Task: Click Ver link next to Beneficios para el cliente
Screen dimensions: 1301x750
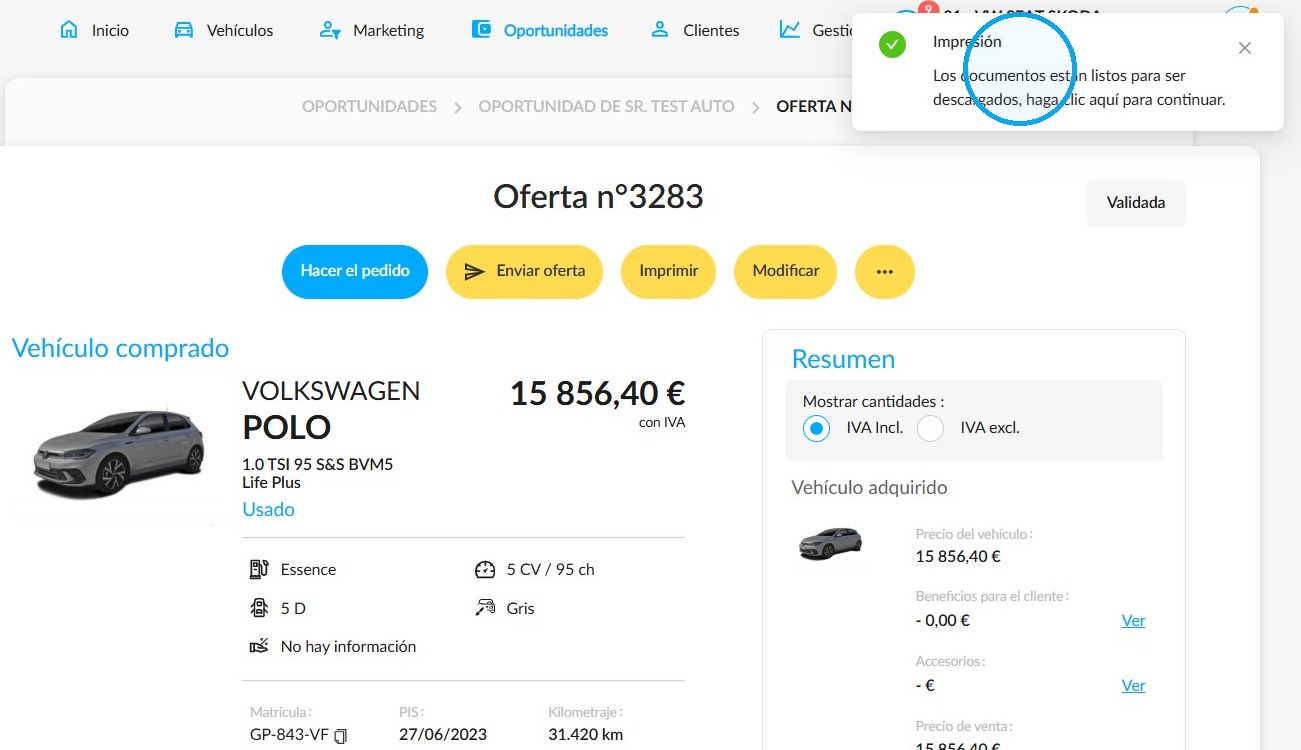Action: coord(1133,620)
